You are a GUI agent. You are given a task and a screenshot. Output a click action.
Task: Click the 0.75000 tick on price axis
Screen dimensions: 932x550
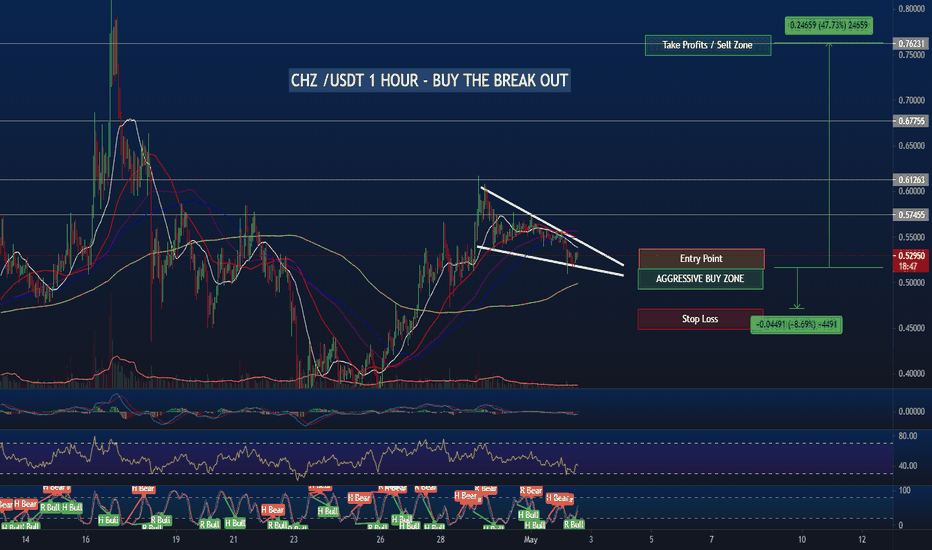tap(911, 55)
